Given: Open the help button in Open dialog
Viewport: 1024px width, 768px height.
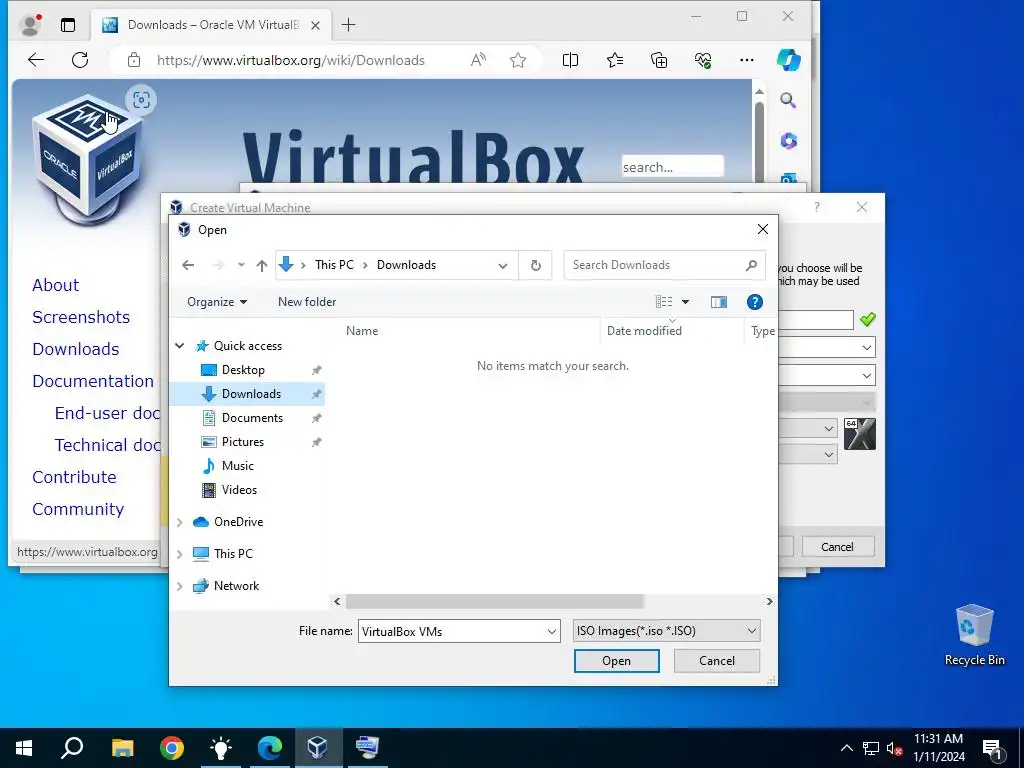Looking at the screenshot, I should click(x=754, y=302).
